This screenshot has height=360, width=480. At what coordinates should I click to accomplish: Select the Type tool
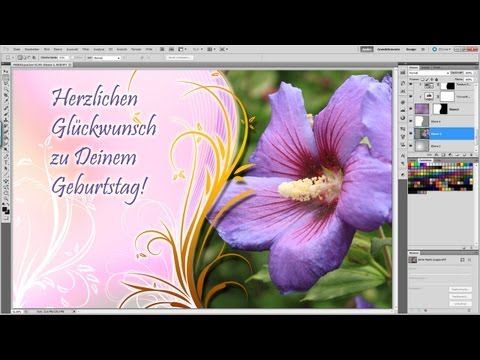6,162
